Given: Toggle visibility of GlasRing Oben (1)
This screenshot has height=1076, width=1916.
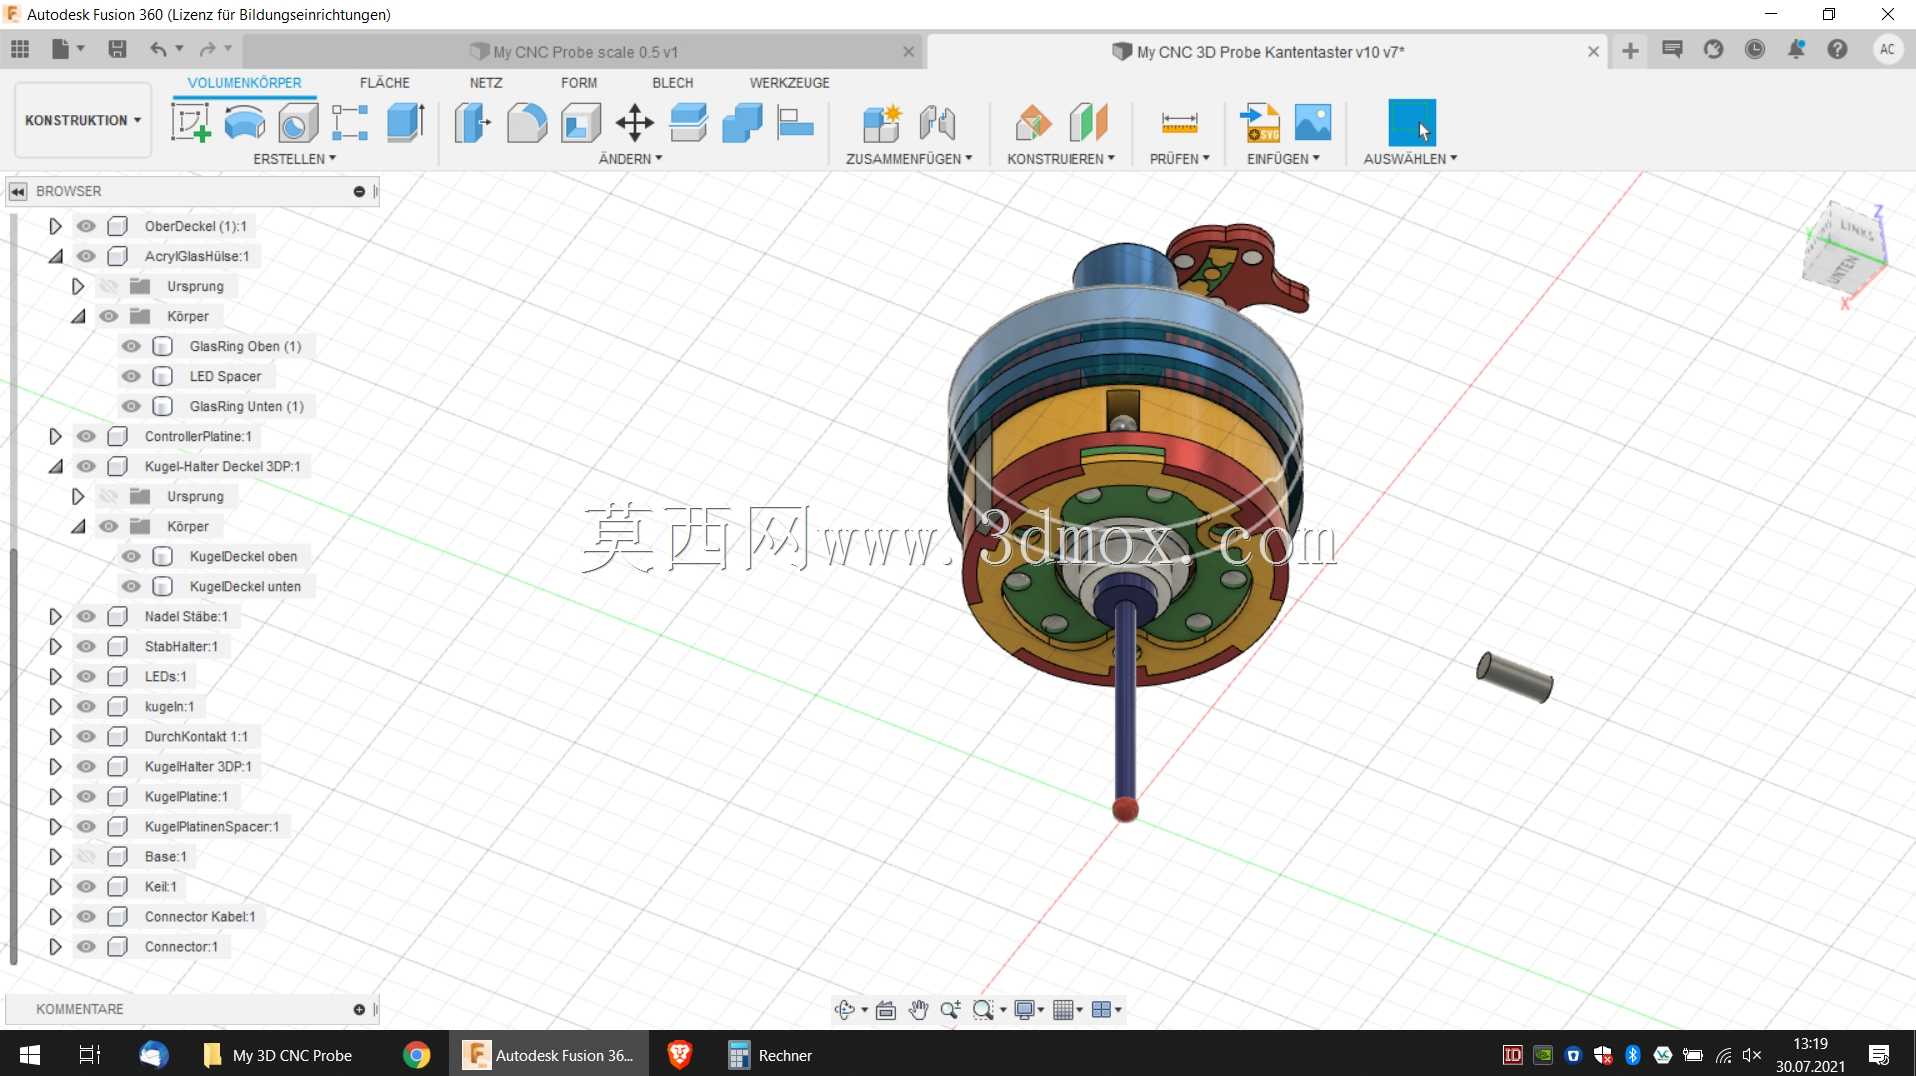Looking at the screenshot, I should pos(131,346).
